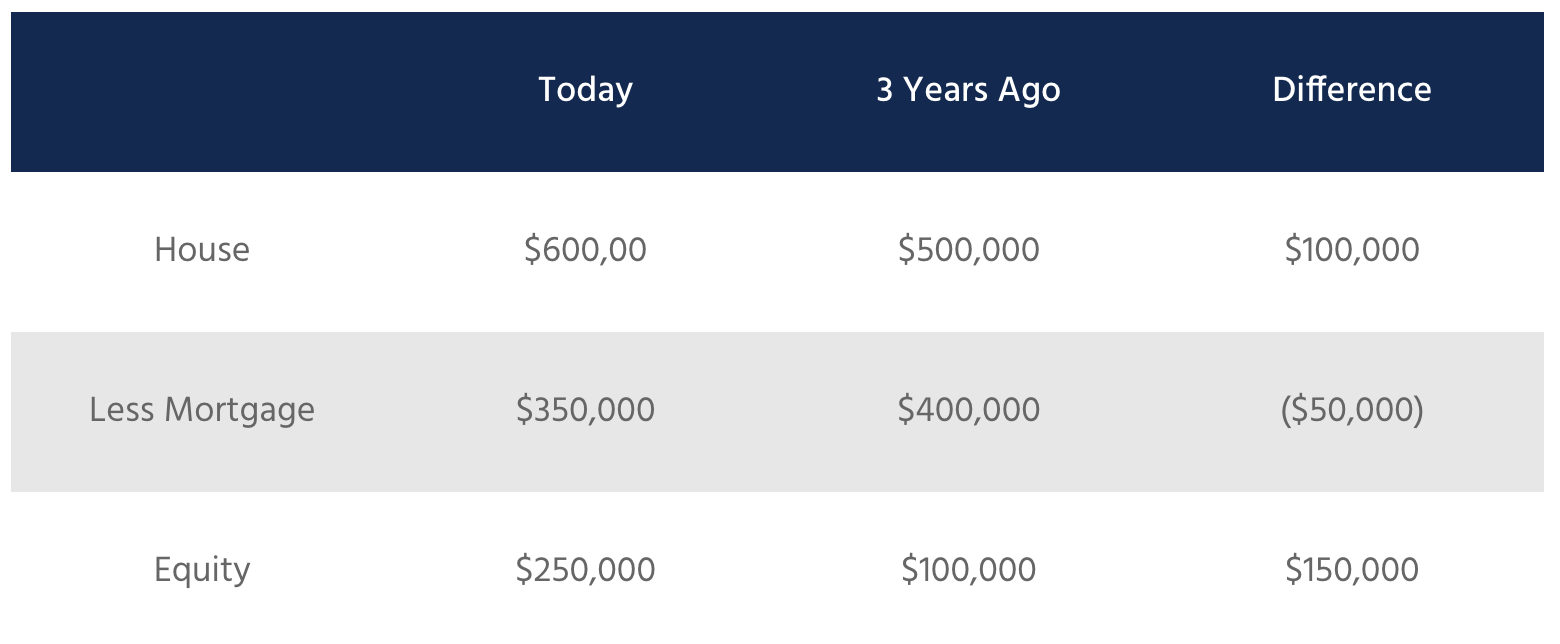Click the $600,00 house value today
The width and height of the screenshot is (1560, 644).
pyautogui.click(x=585, y=249)
